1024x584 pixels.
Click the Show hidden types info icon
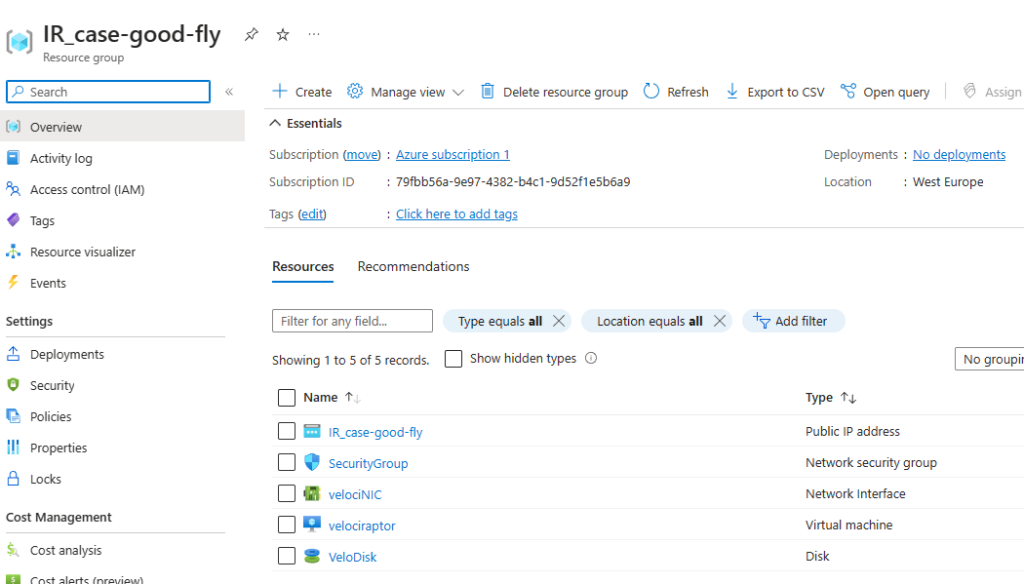(x=591, y=358)
